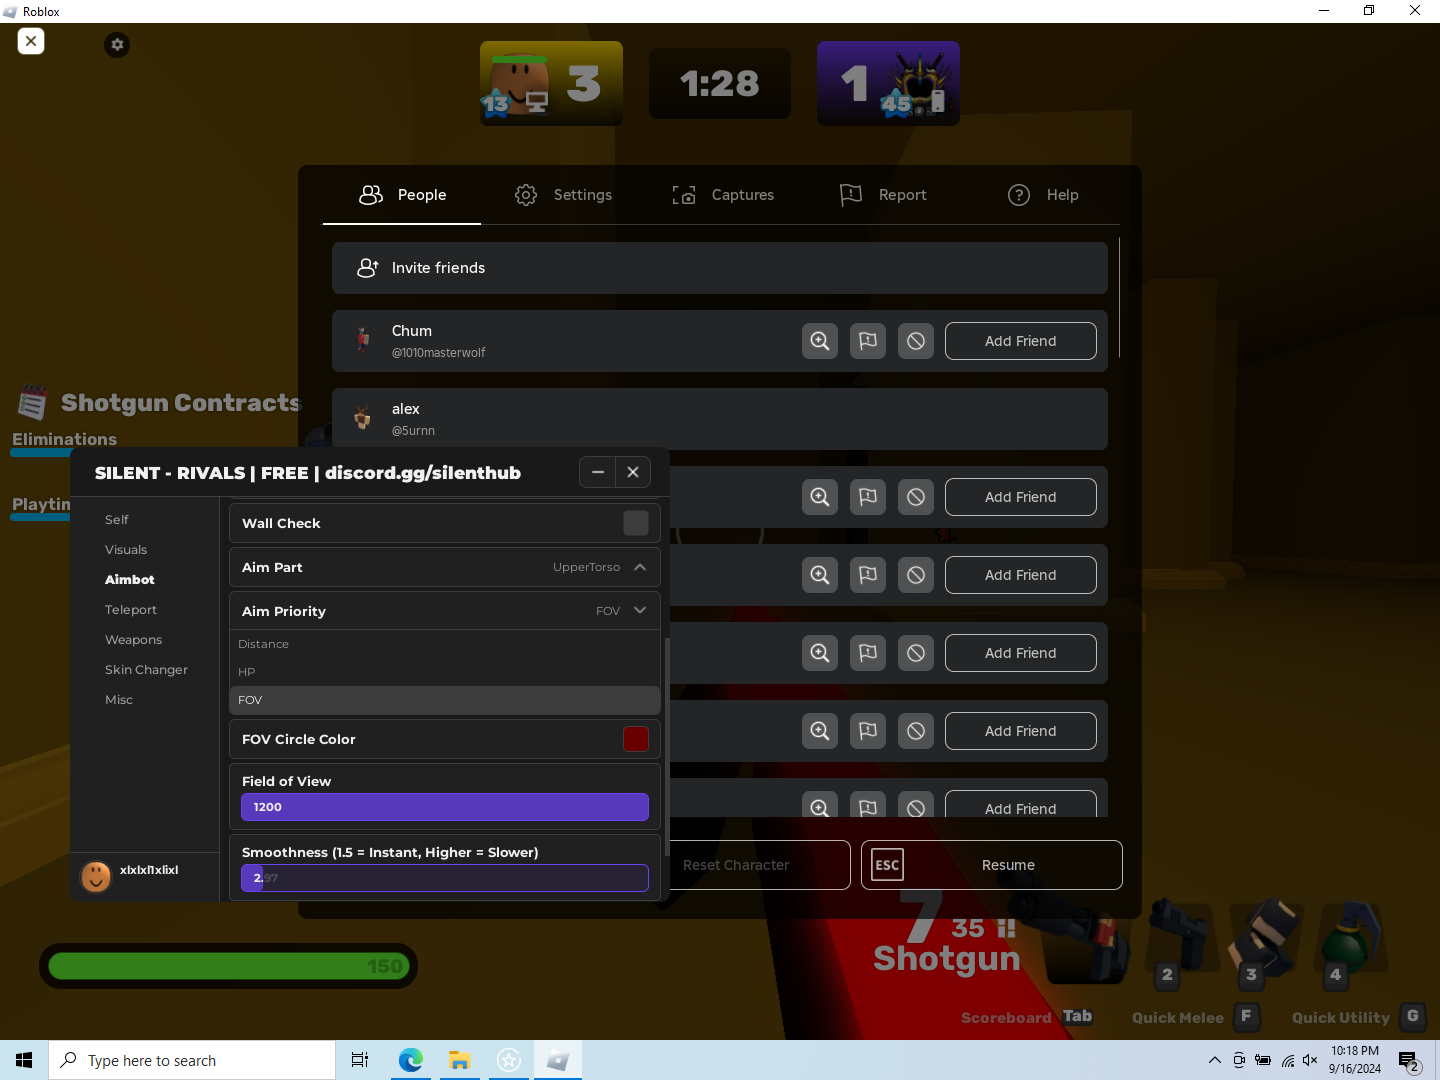Adjust the Field of View slider
The height and width of the screenshot is (1080, 1440).
point(445,807)
